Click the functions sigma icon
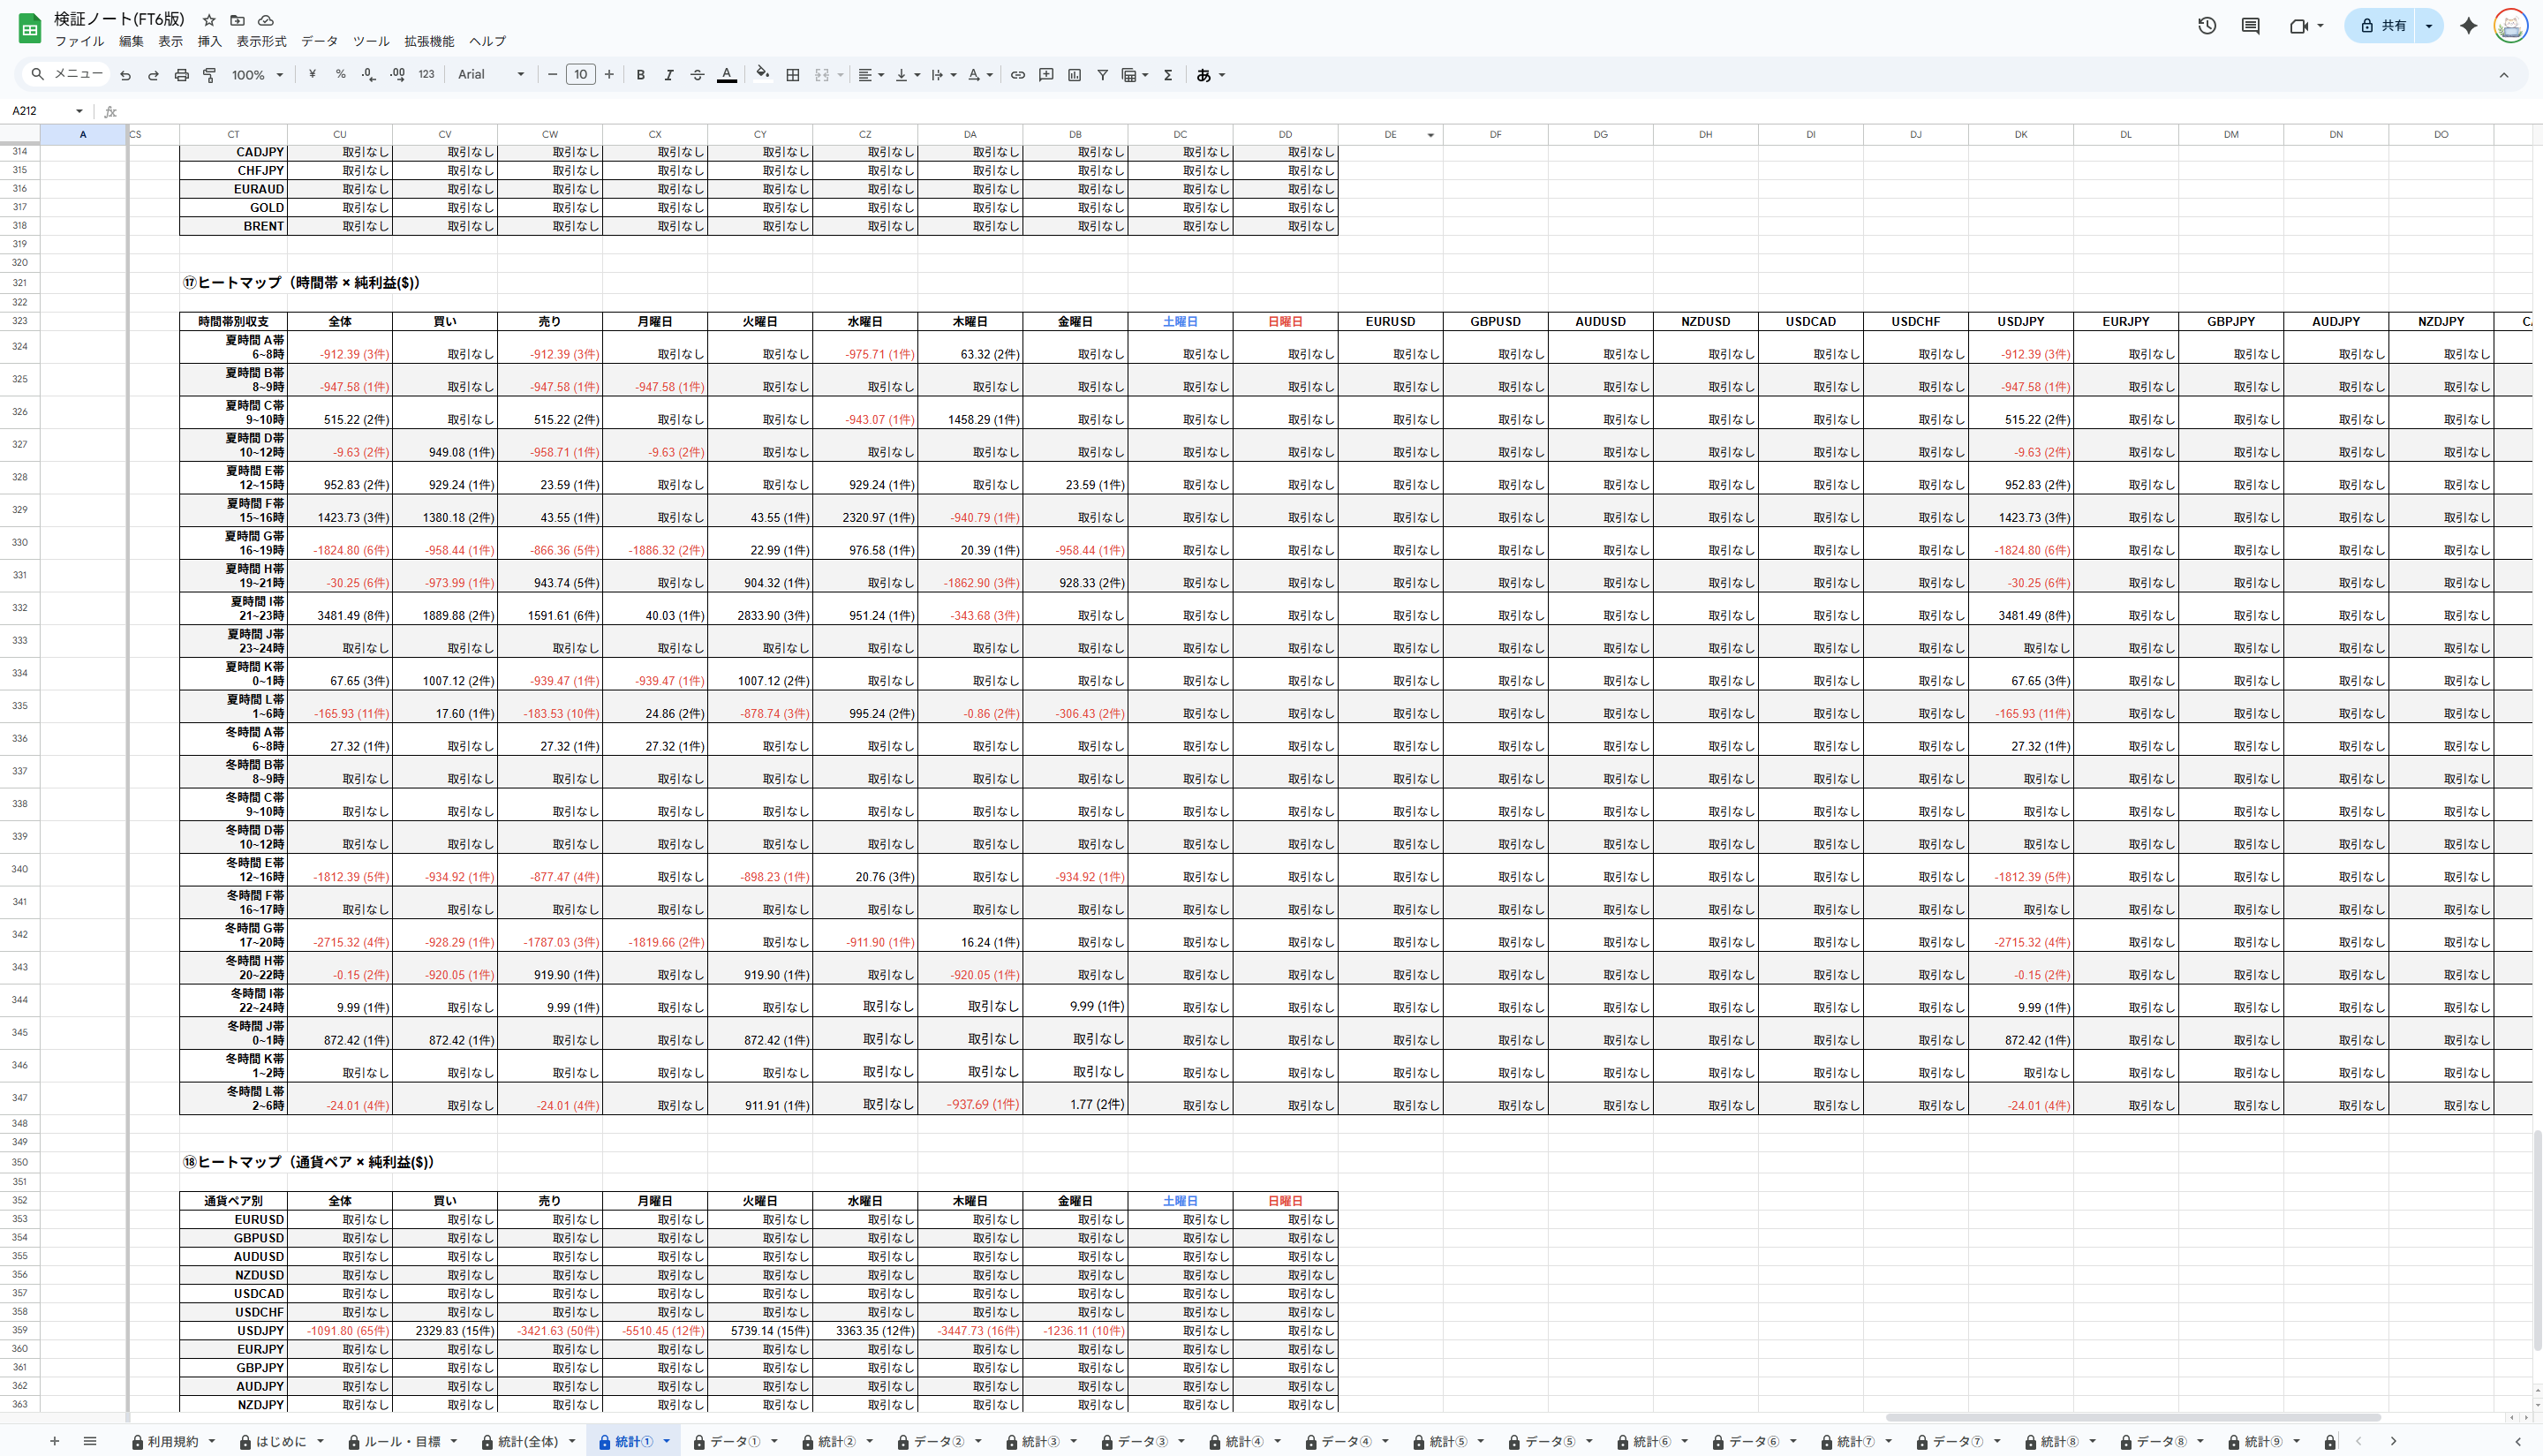 click(x=1167, y=75)
